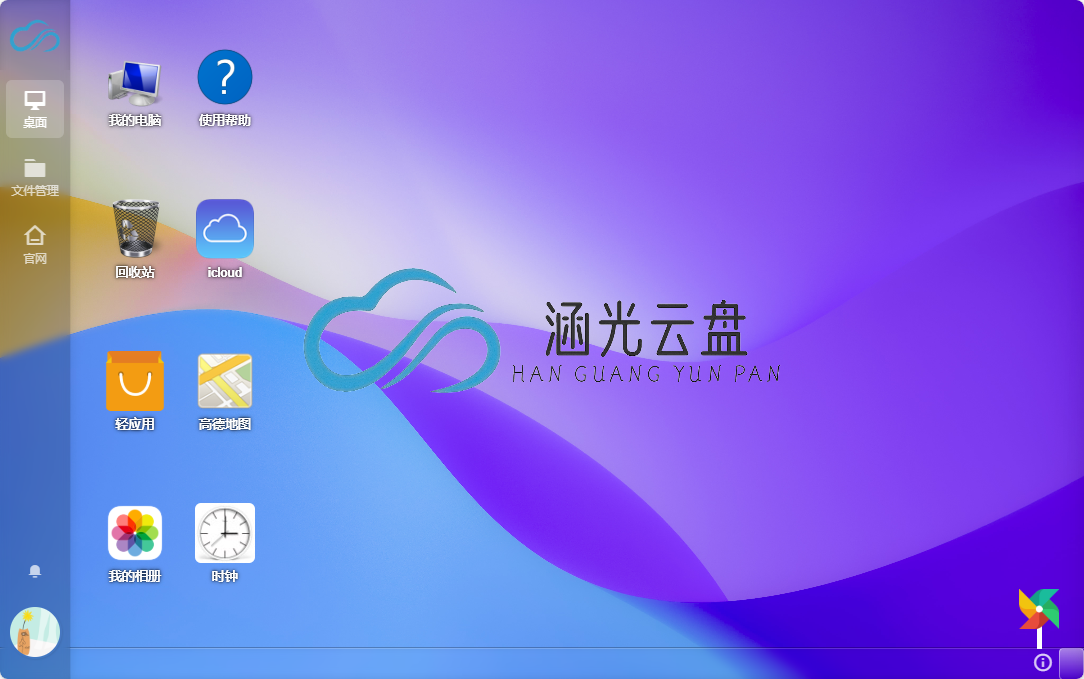Click the purple square at bottom-right corner
The height and width of the screenshot is (679, 1084).
1071,662
